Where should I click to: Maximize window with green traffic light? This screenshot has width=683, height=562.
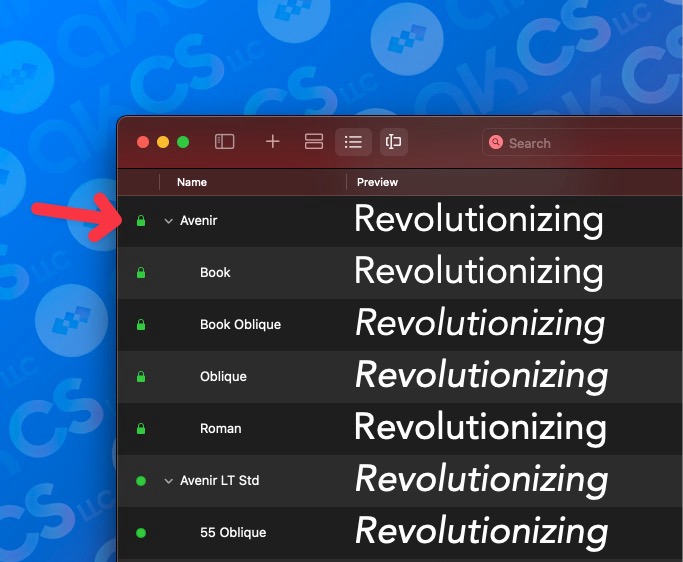(x=183, y=142)
